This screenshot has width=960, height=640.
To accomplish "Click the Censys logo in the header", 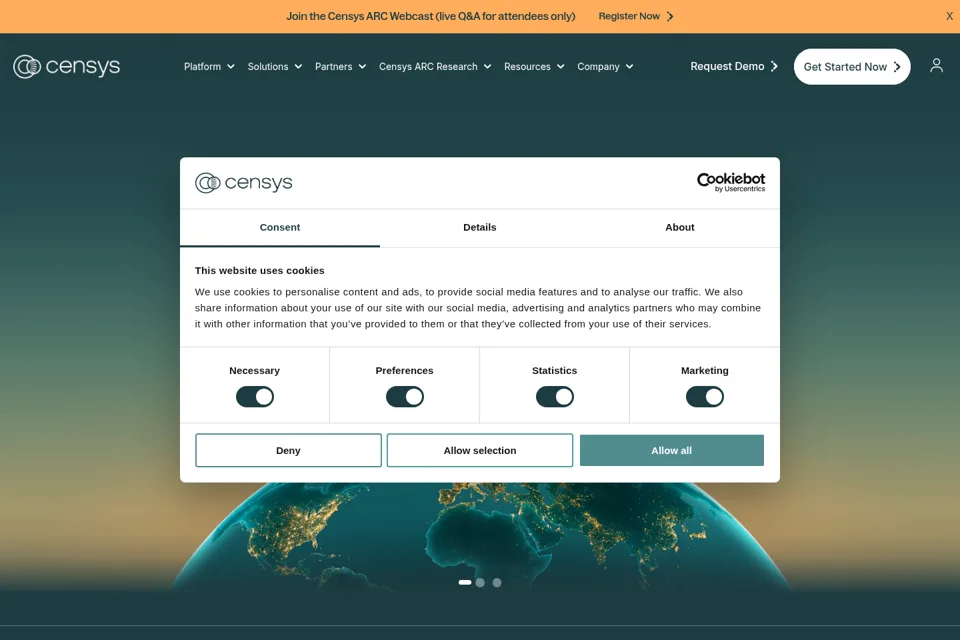I will pyautogui.click(x=66, y=66).
